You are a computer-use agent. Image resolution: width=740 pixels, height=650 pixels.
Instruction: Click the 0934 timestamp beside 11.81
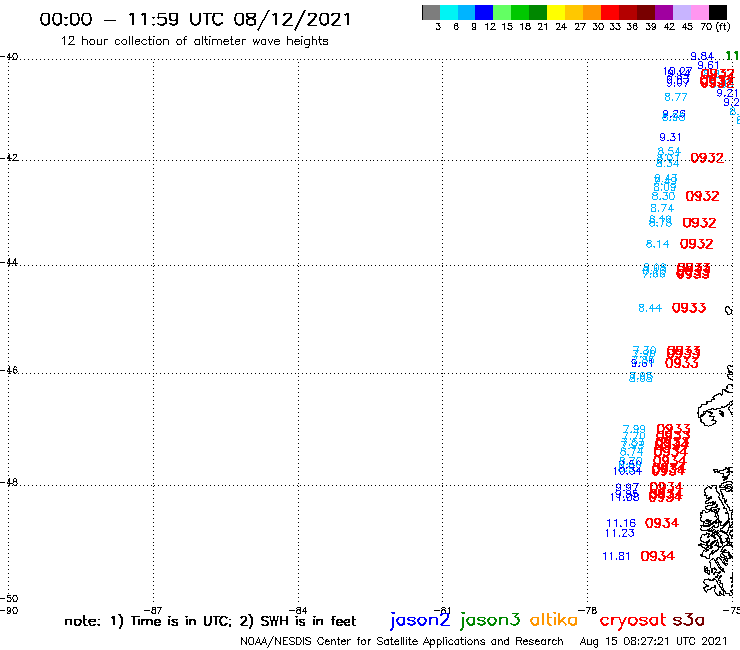click(657, 557)
